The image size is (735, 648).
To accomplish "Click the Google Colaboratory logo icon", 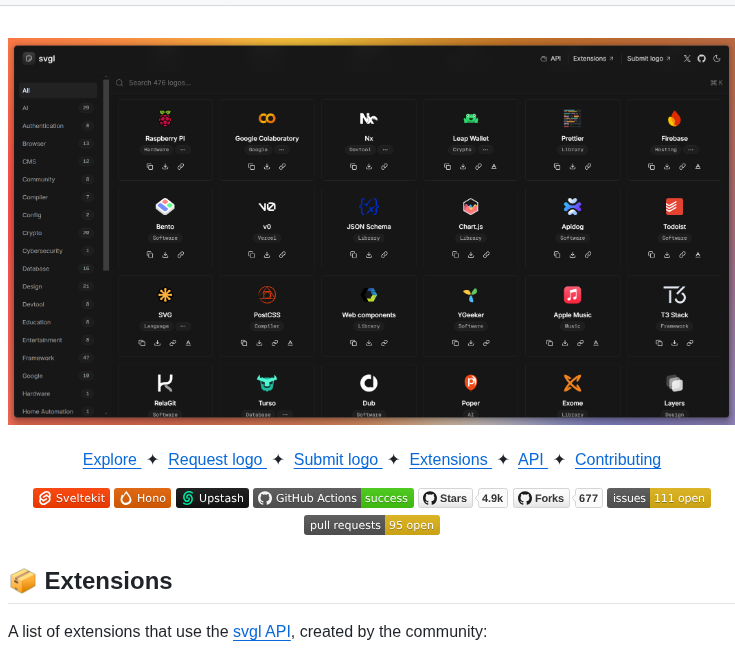I will 267,118.
